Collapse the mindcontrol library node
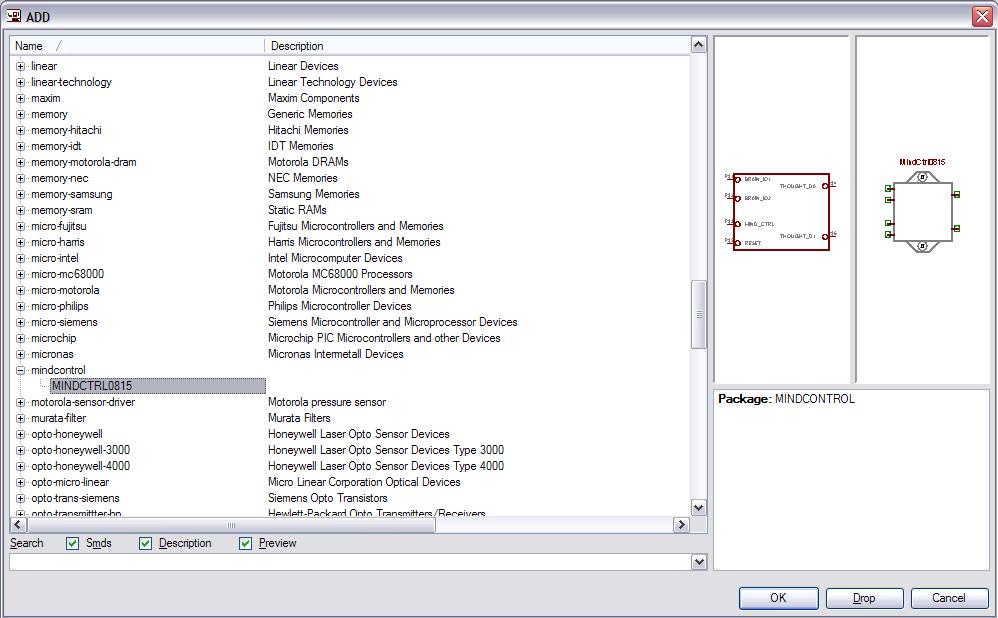Viewport: 998px width, 618px height. (20, 370)
